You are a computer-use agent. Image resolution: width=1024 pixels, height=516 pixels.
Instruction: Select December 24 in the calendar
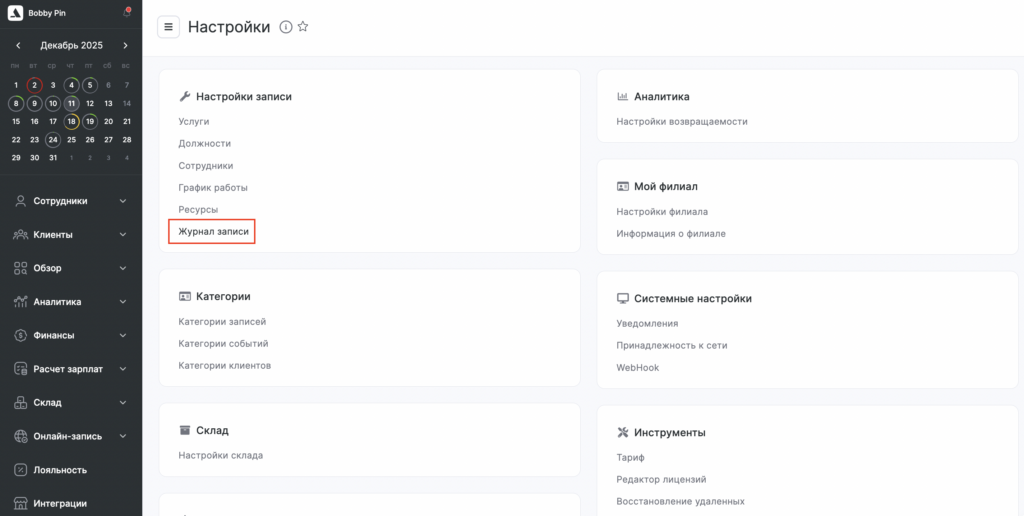click(x=53, y=139)
